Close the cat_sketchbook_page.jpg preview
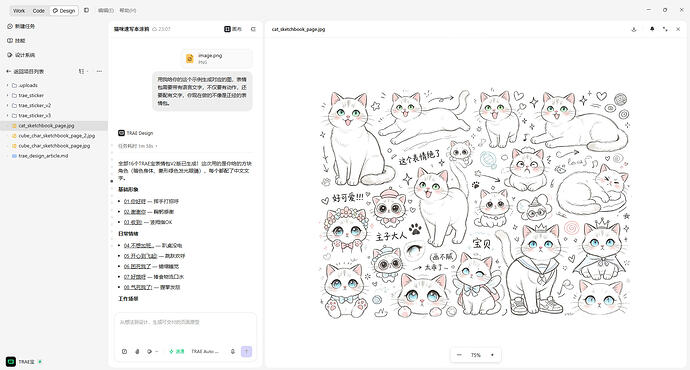The width and height of the screenshot is (690, 370). tap(678, 29)
